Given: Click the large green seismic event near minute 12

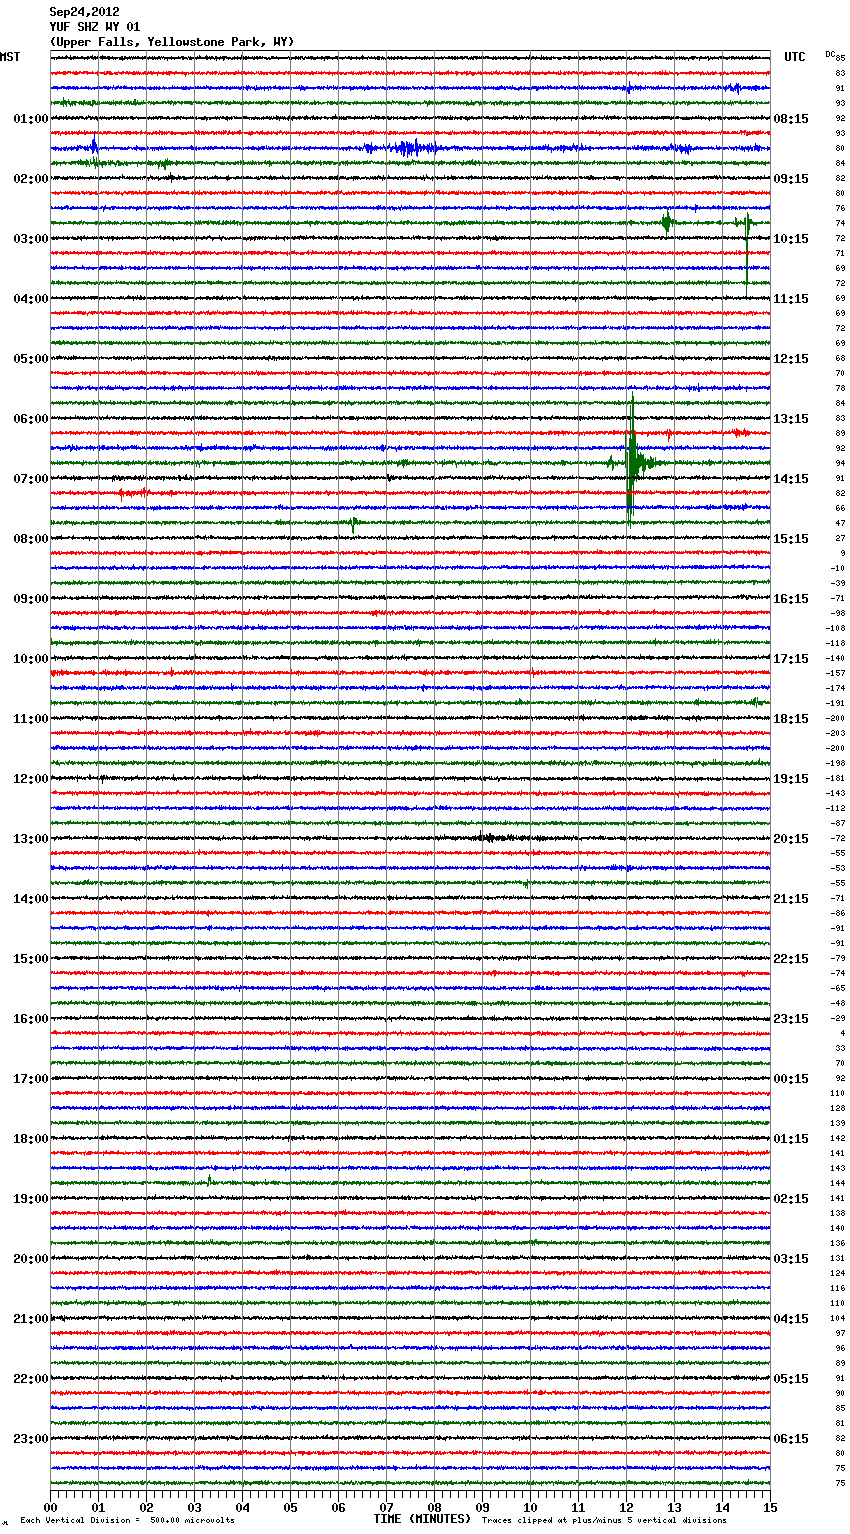Looking at the screenshot, I should click(x=631, y=460).
